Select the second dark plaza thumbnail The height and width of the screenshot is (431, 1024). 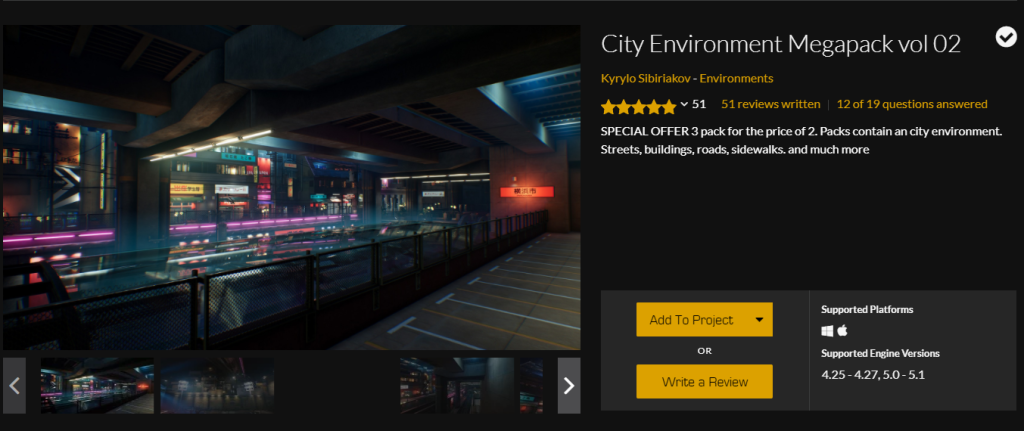point(217,385)
